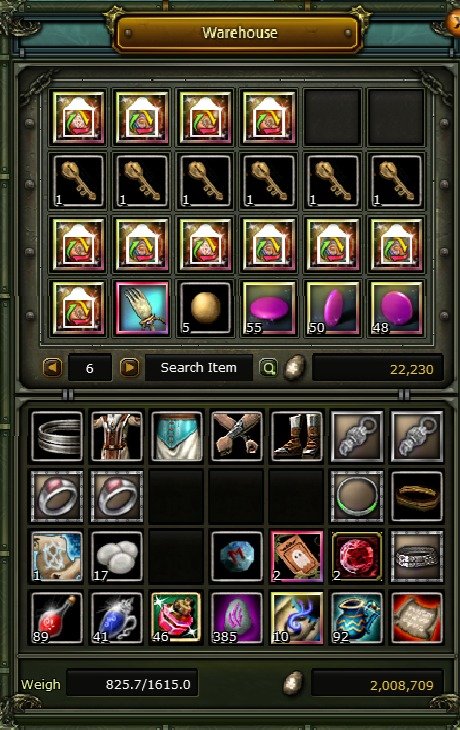
Task: Select the blue vase stack of 92
Action: [x=357, y=617]
